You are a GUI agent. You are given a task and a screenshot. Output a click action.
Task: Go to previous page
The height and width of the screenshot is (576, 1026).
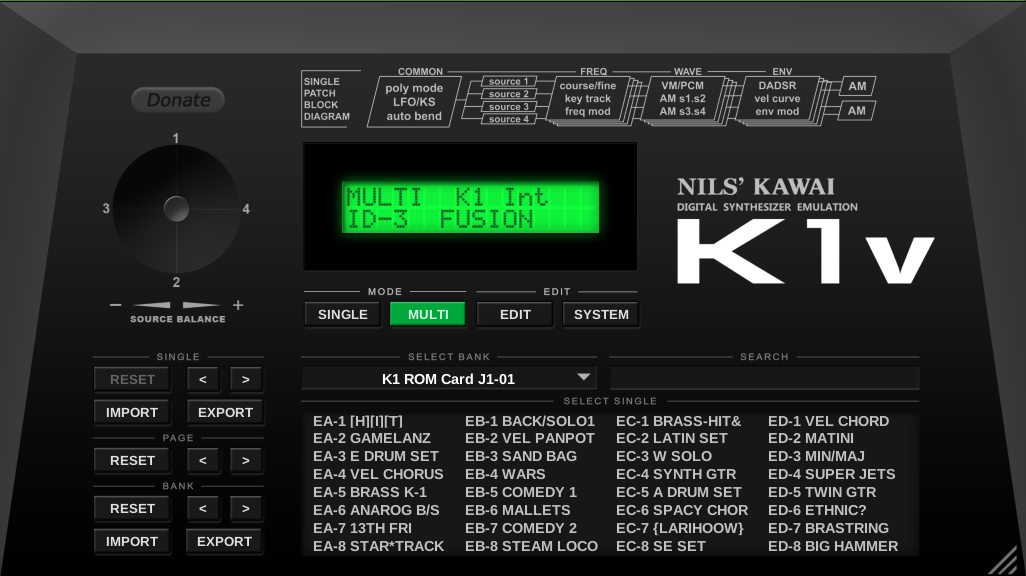click(x=203, y=460)
